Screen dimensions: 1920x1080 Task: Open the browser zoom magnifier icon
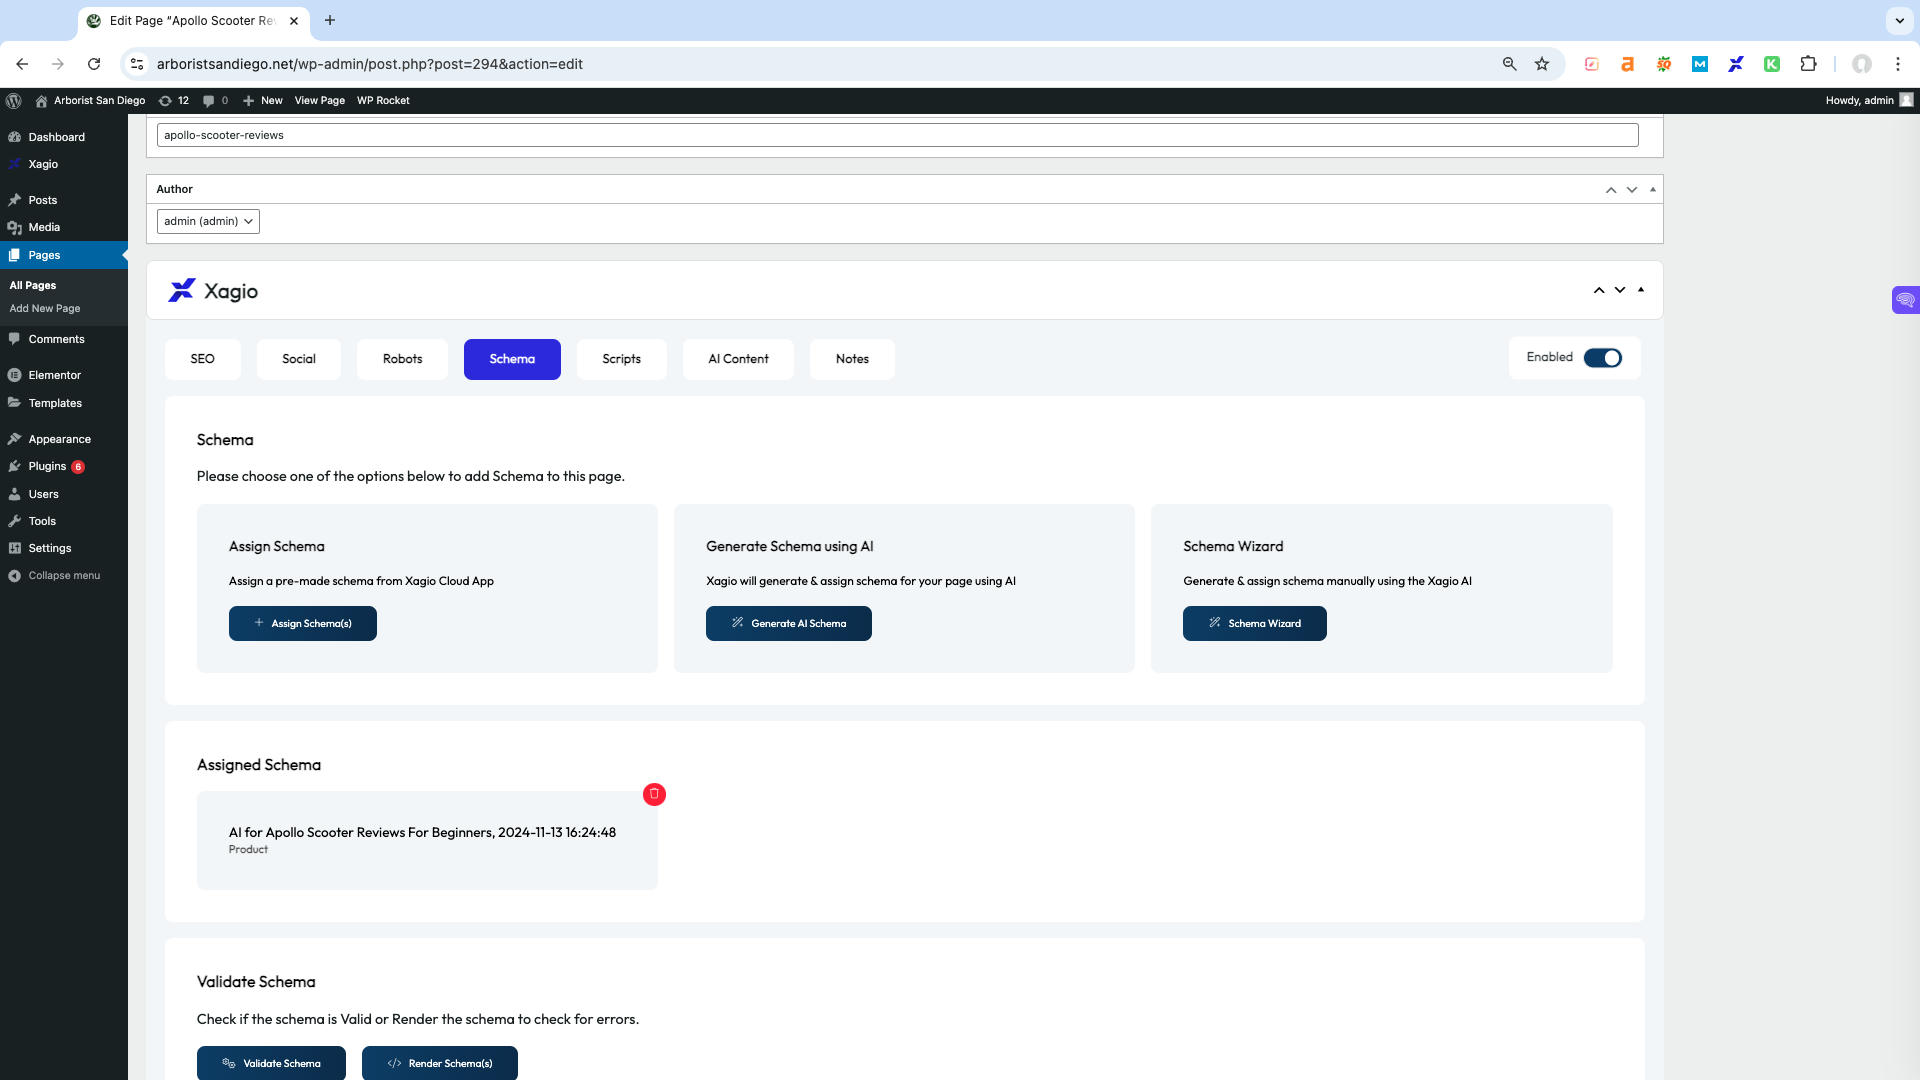pos(1510,64)
